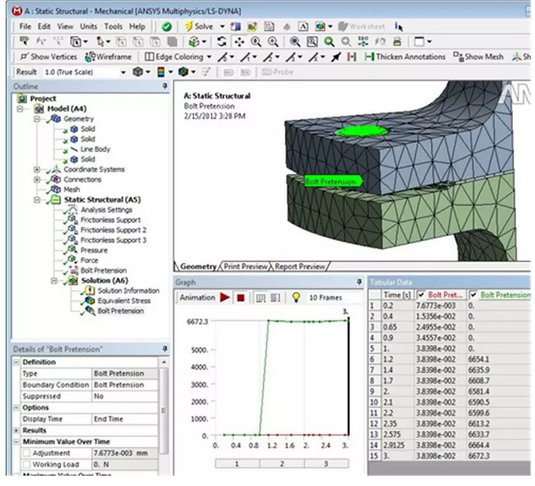The width and height of the screenshot is (535, 486).
Task: Click the Worksheet button
Action: pos(362,27)
